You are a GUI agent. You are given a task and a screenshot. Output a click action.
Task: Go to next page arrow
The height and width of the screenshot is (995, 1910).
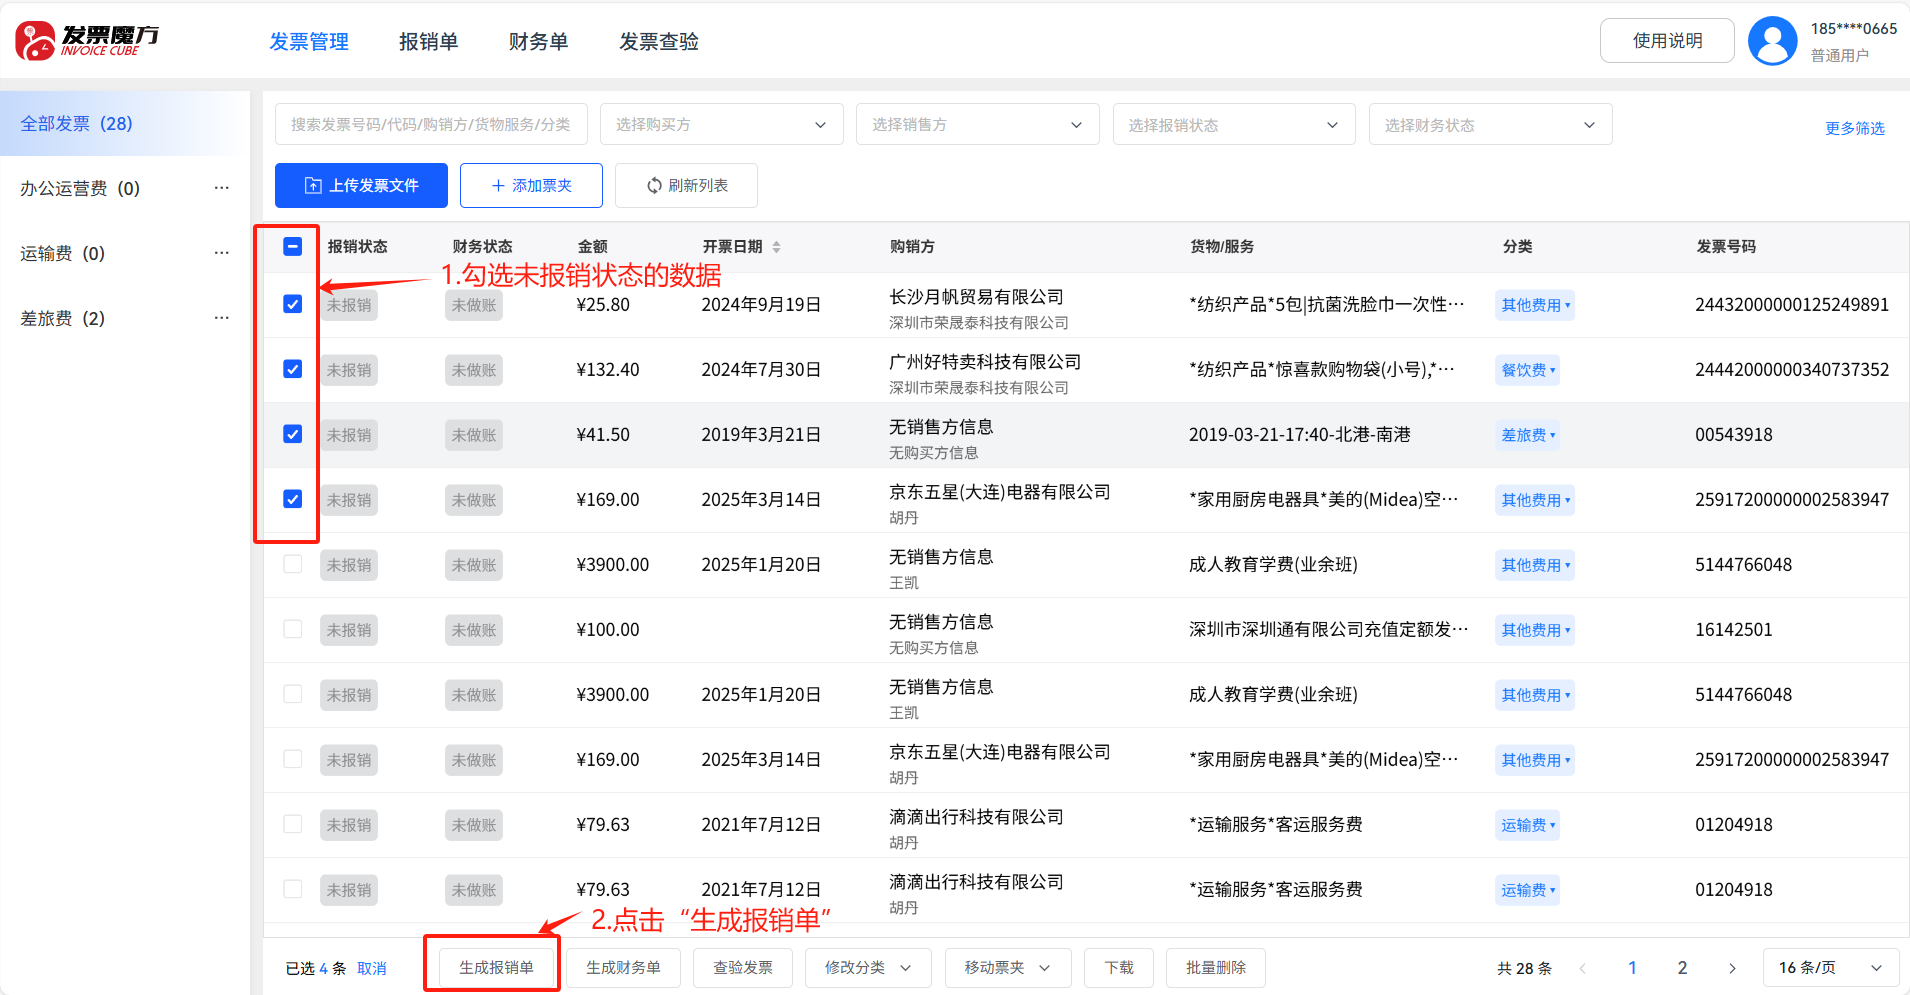1732,968
